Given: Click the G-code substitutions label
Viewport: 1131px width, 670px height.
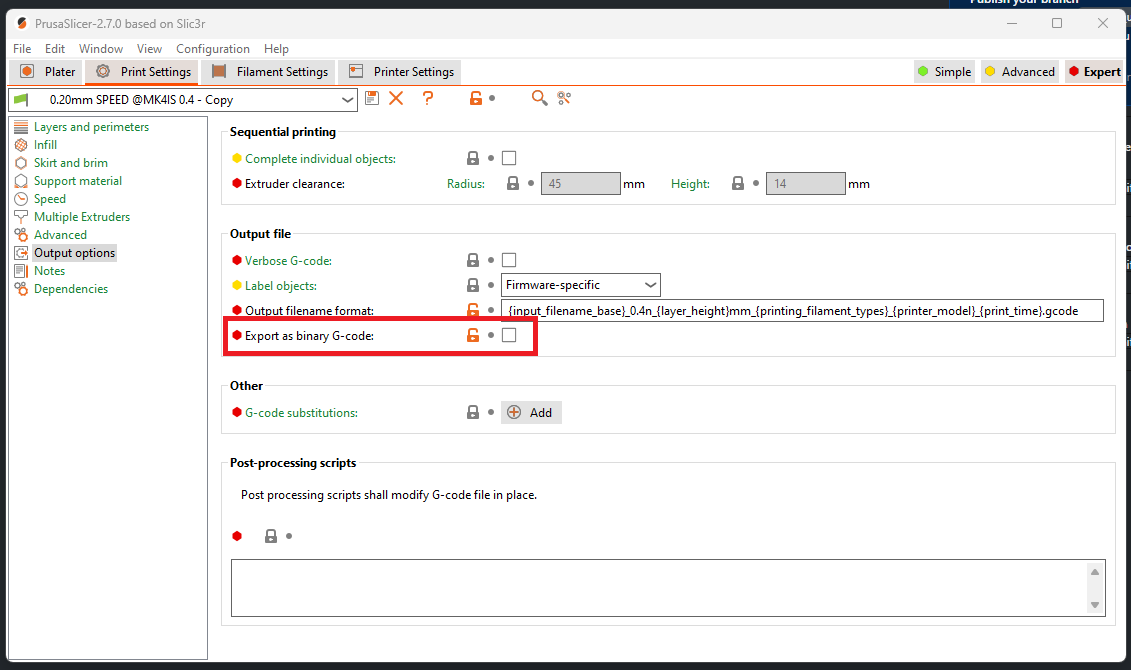Looking at the screenshot, I should 302,413.
